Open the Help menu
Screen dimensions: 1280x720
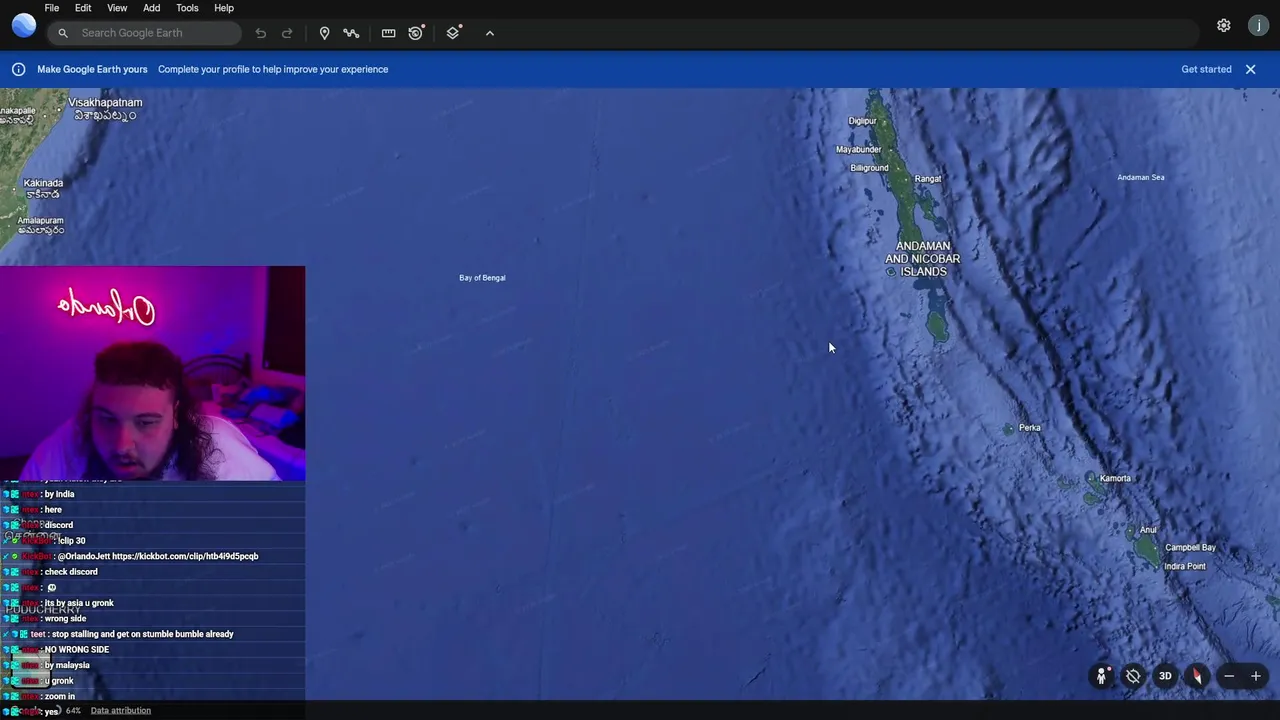(x=224, y=8)
